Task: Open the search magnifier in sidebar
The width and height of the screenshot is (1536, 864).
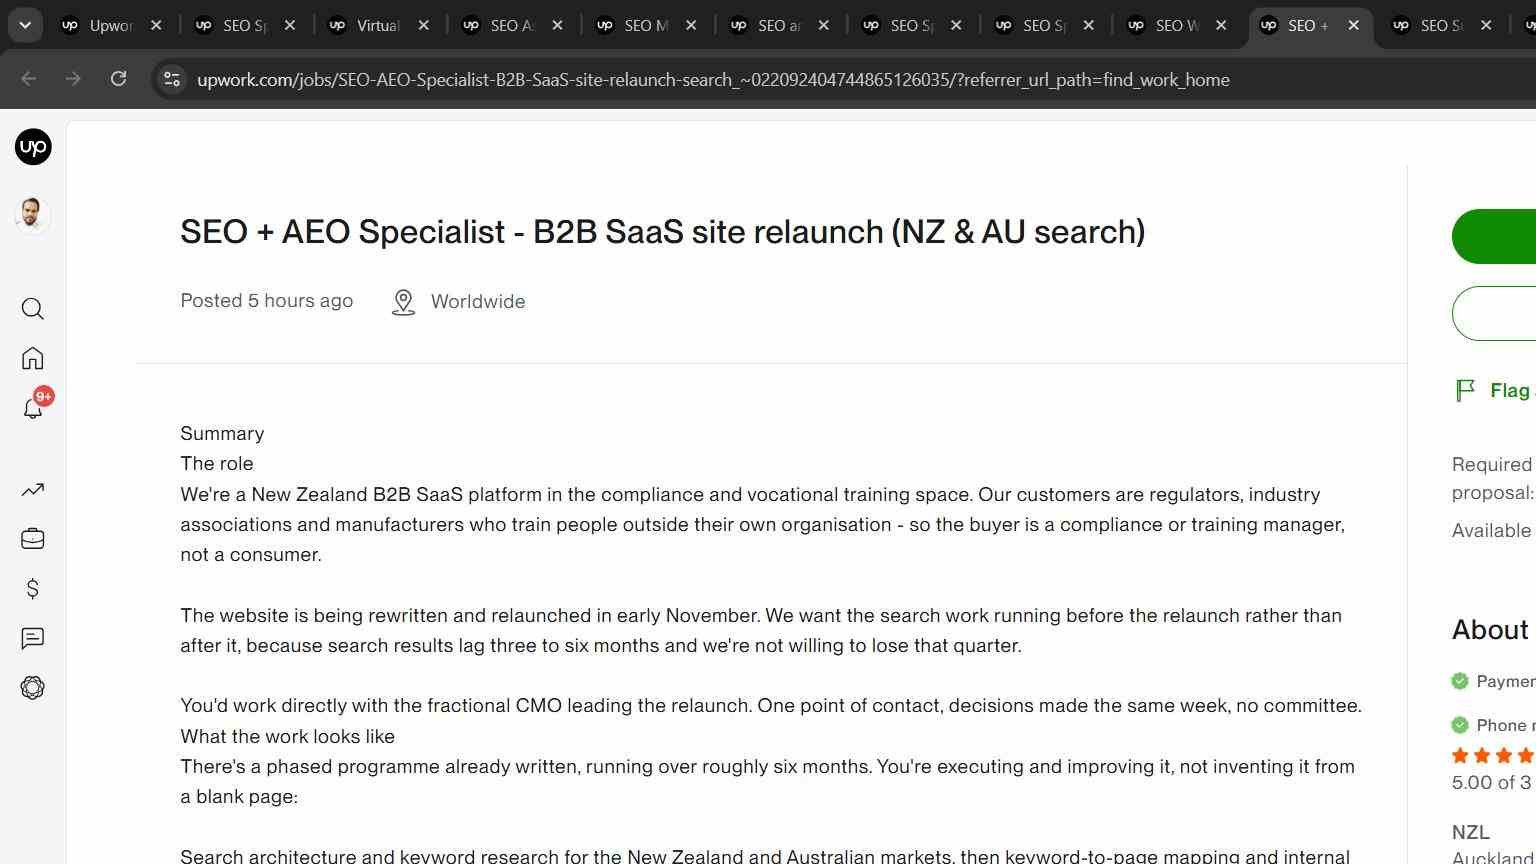Action: tap(33, 309)
